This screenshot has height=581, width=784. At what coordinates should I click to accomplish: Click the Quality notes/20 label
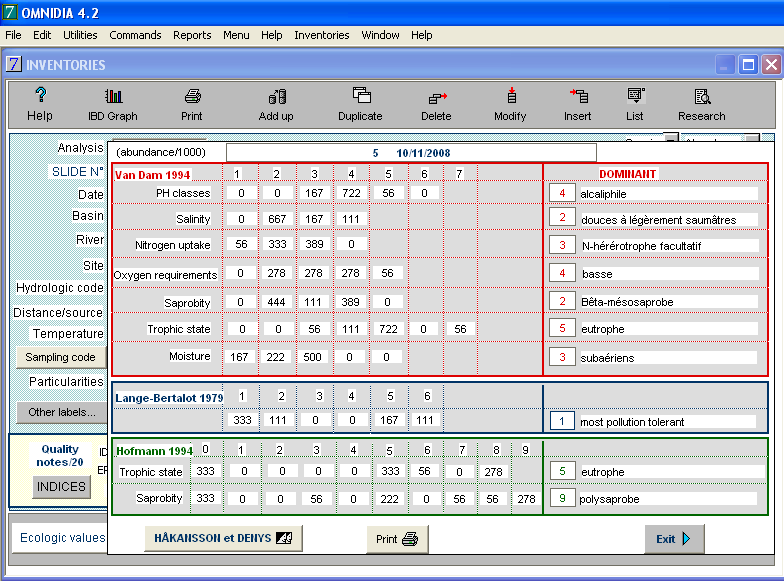pos(60,456)
